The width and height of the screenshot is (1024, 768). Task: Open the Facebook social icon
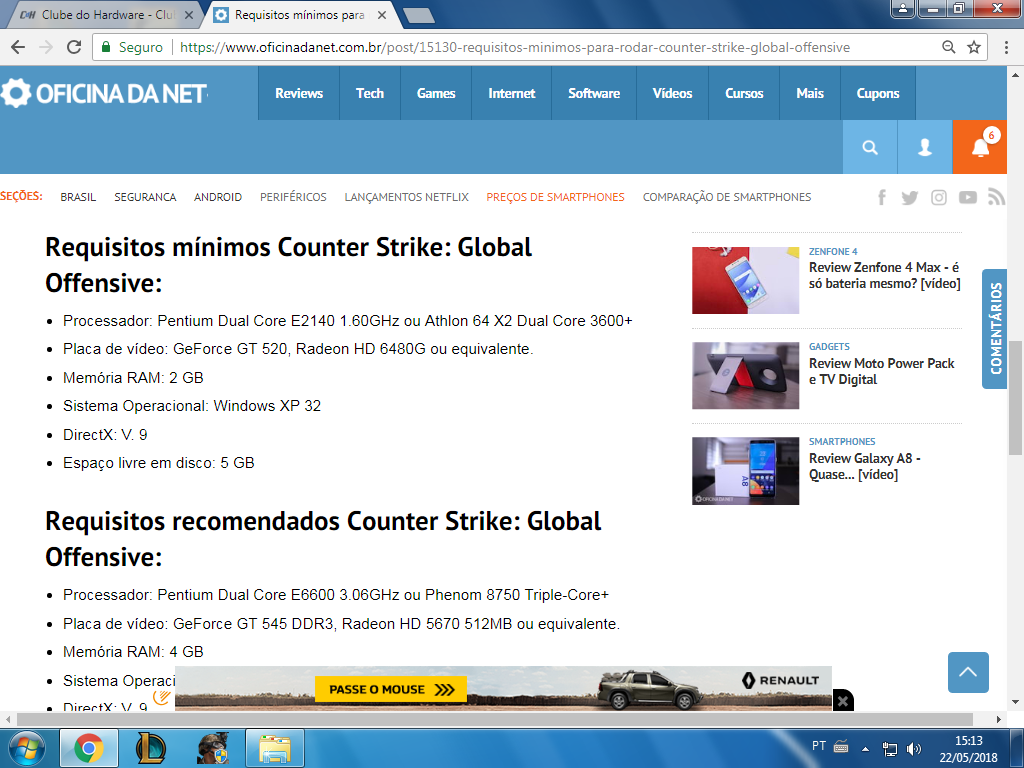pyautogui.click(x=882, y=197)
